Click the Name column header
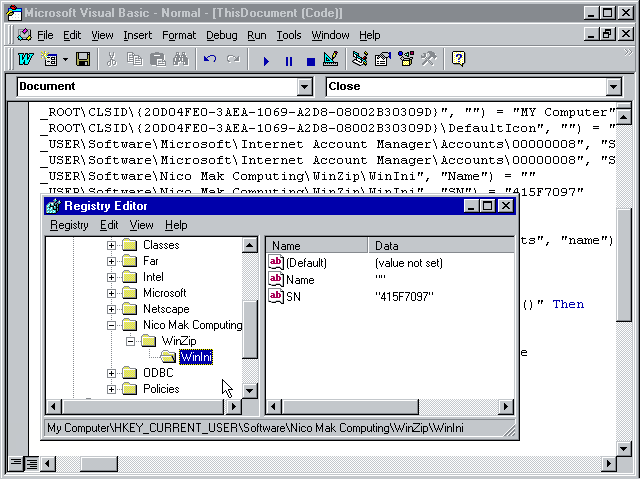The image size is (640, 480). [317, 246]
